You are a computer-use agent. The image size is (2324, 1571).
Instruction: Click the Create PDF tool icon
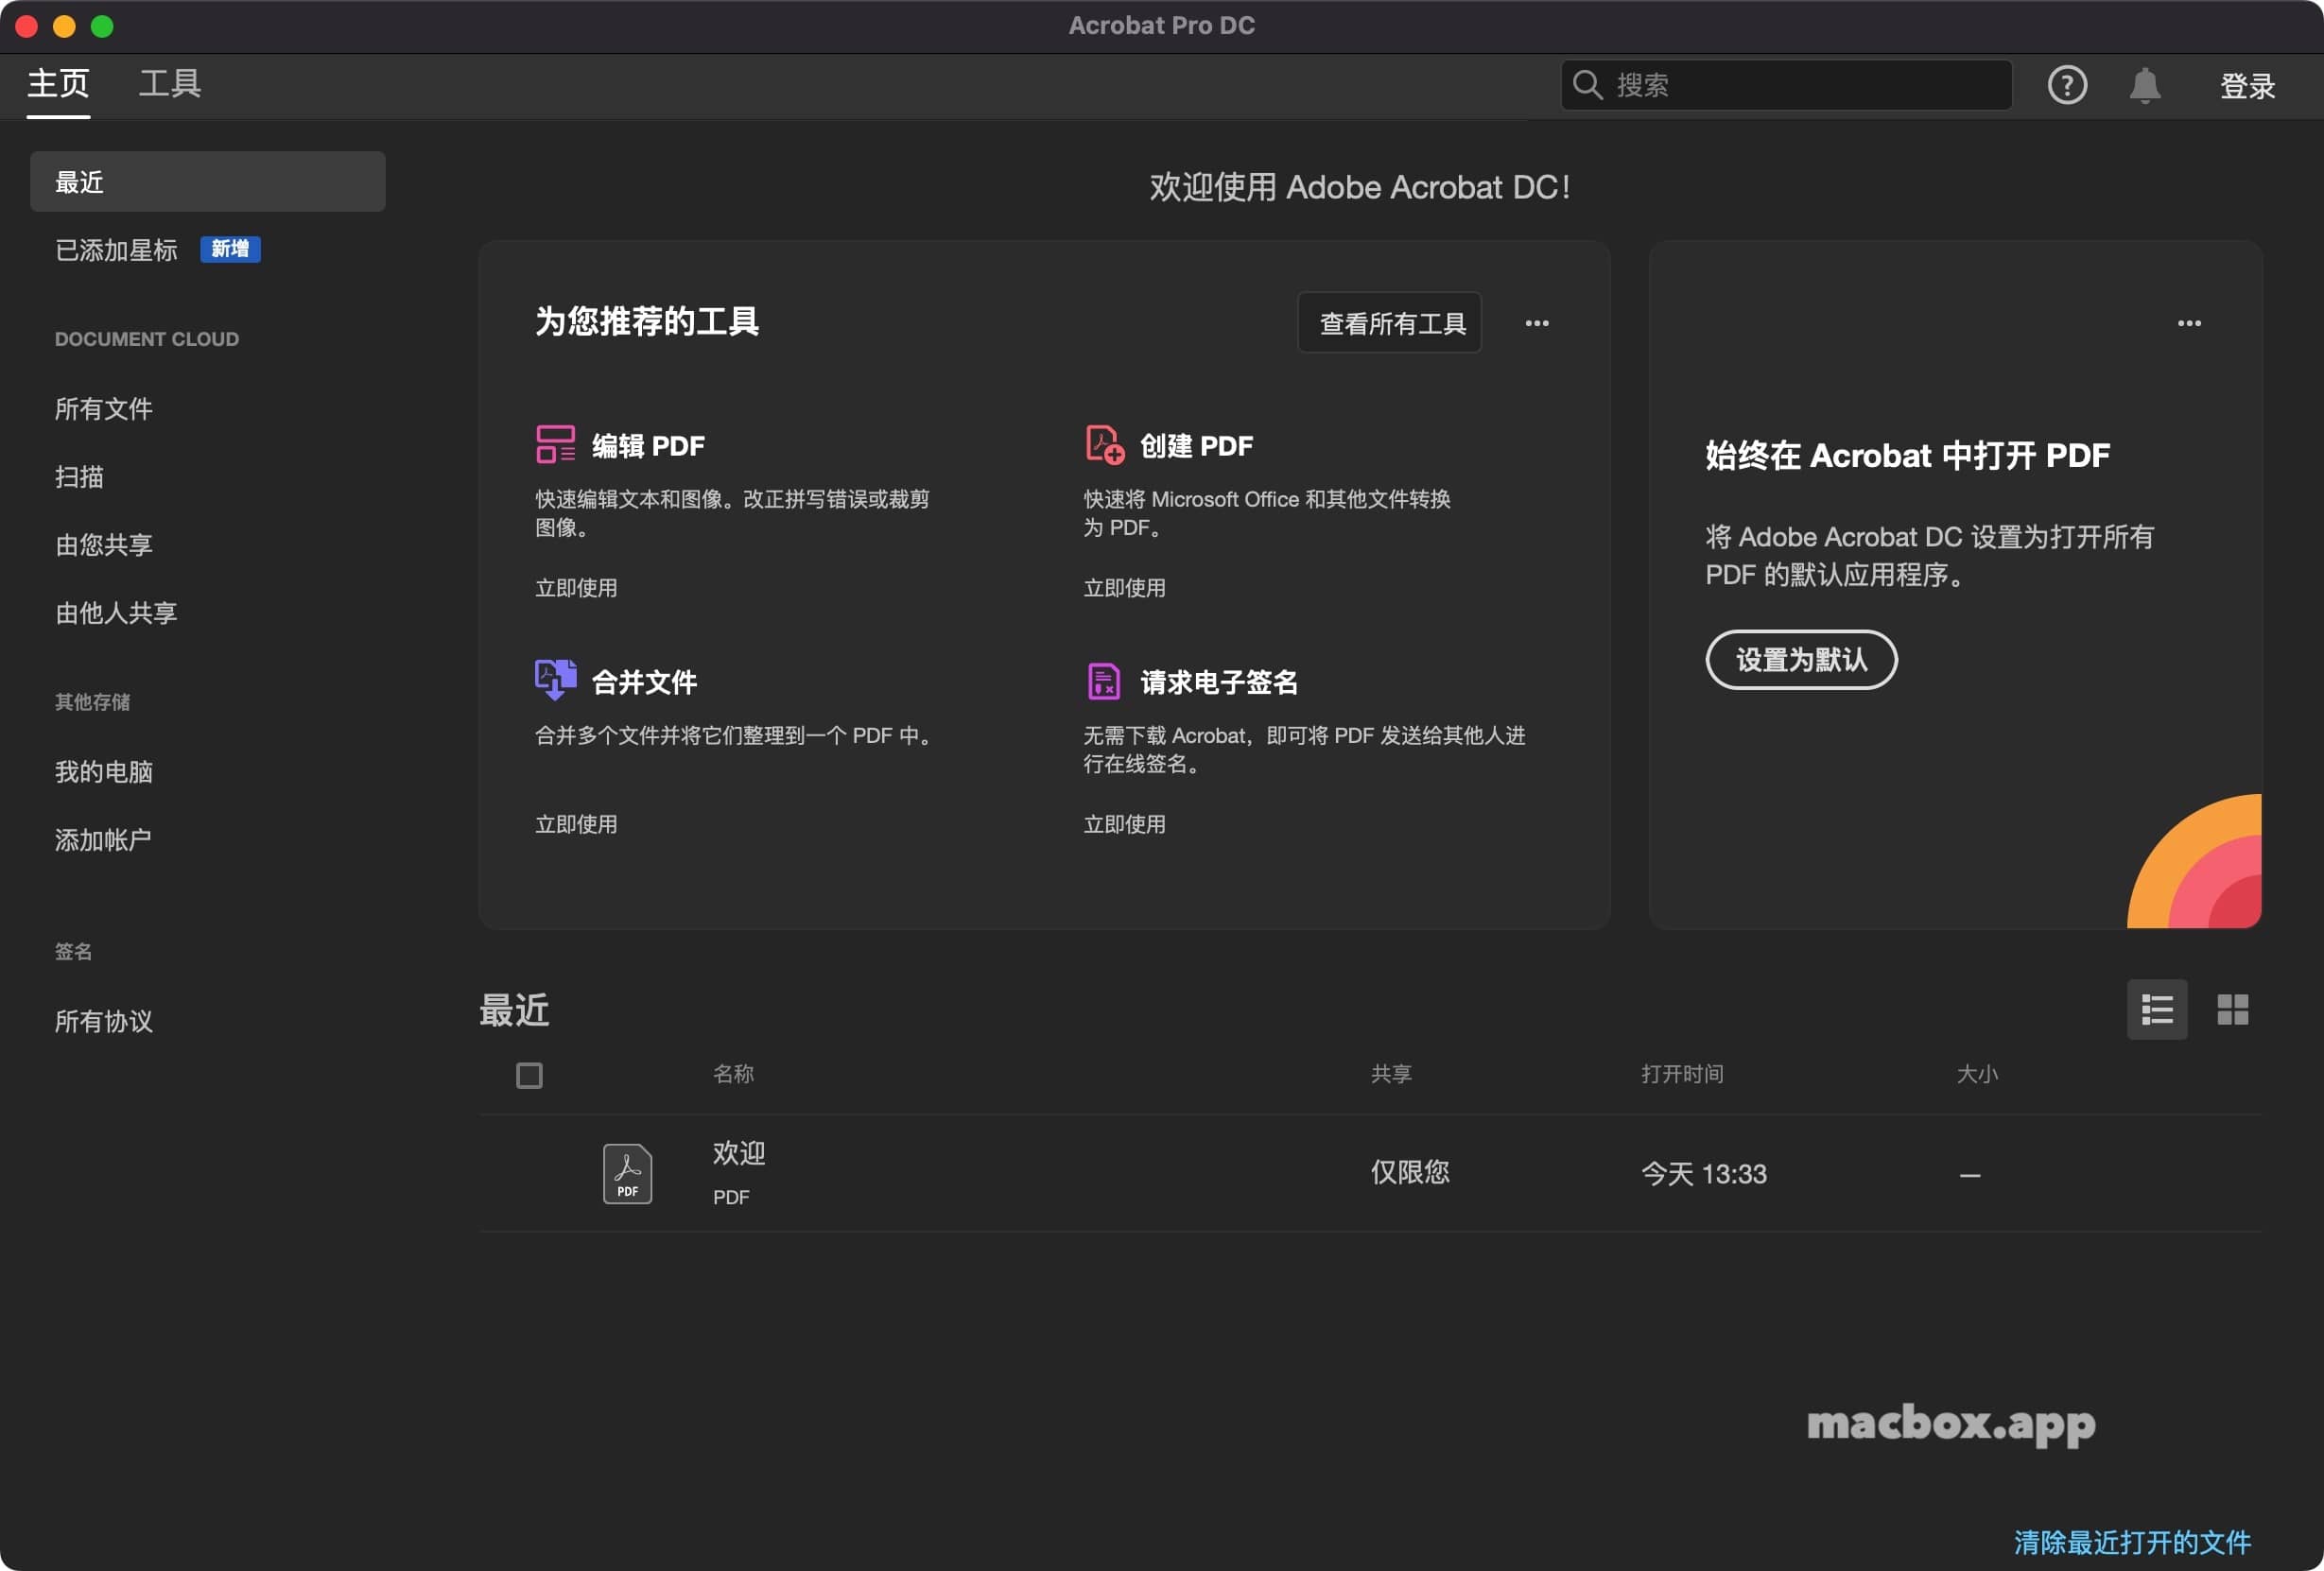point(1104,444)
